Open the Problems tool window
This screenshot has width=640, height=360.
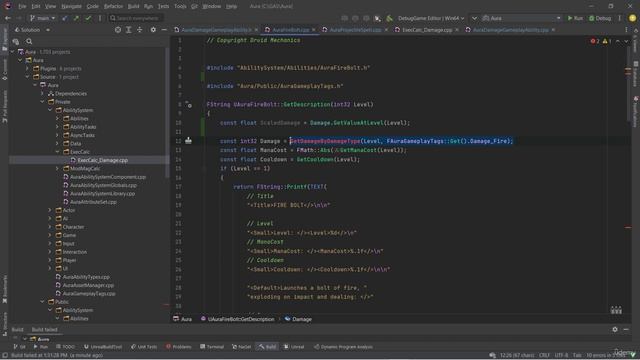tap(179, 347)
